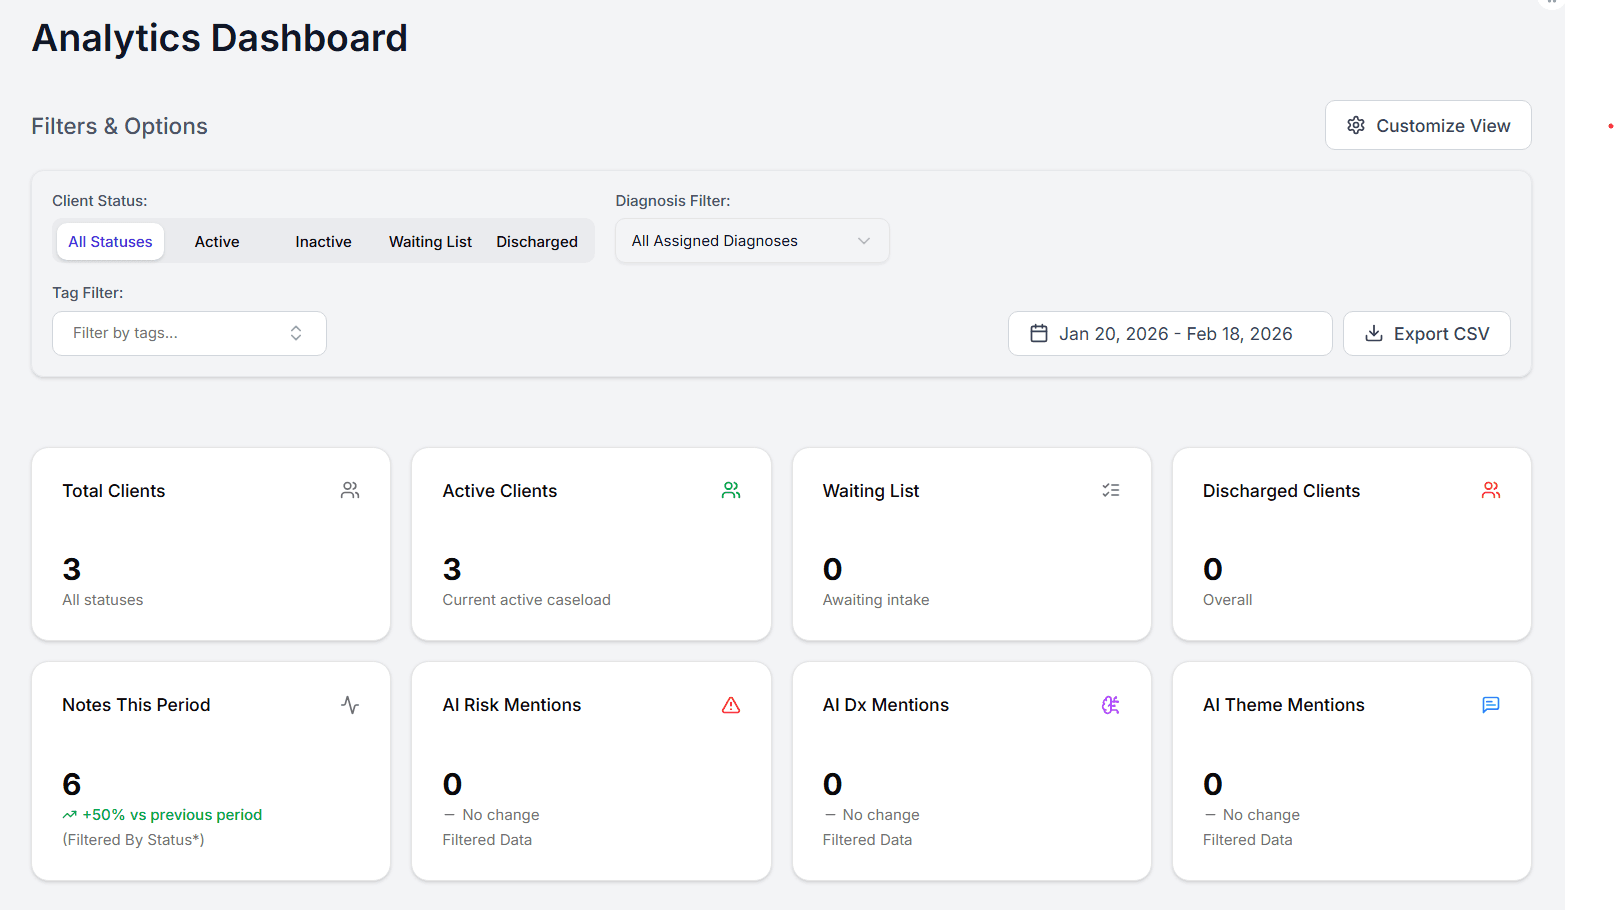Viewport: 1614px width, 910px height.
Task: Click the people icon on Total Clients card
Action: click(350, 490)
